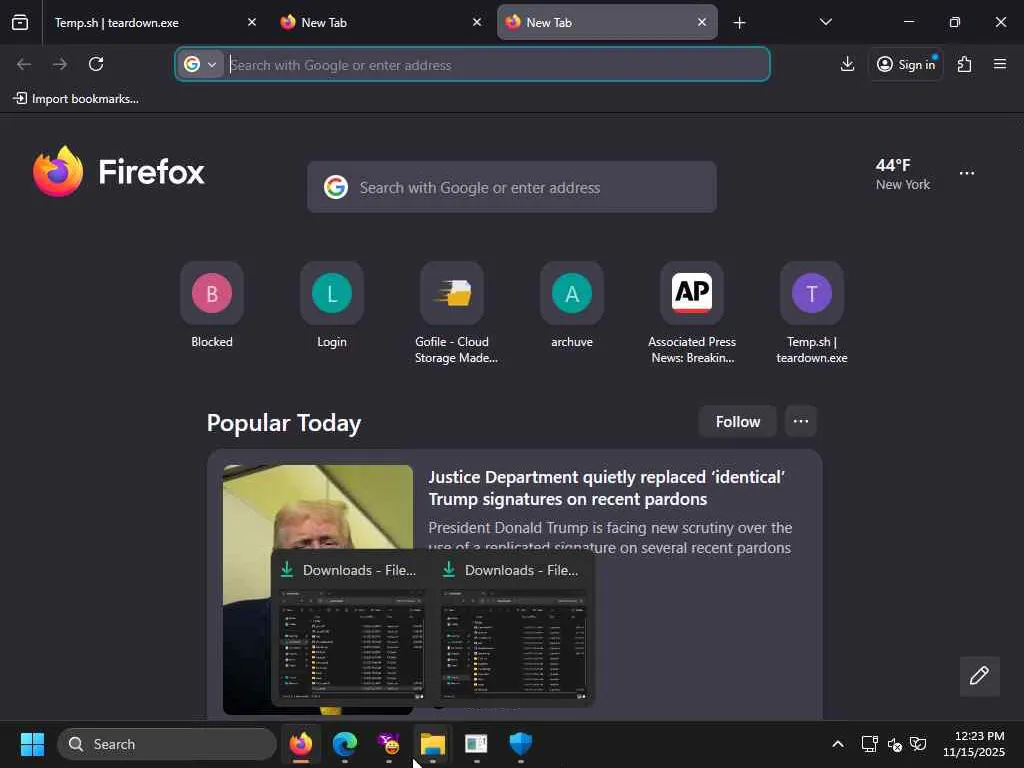Click the Follow button for Popular Today
Image resolution: width=1024 pixels, height=768 pixels.
click(737, 422)
